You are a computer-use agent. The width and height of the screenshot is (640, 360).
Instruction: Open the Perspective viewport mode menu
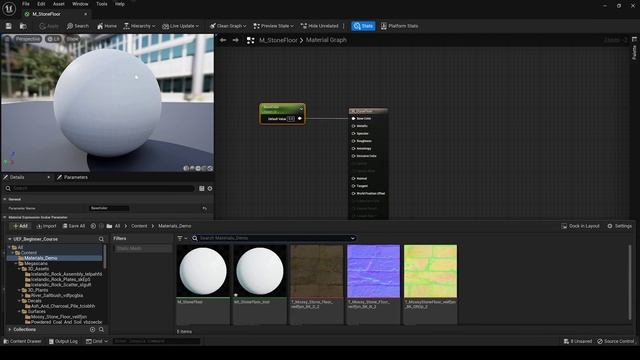28,39
